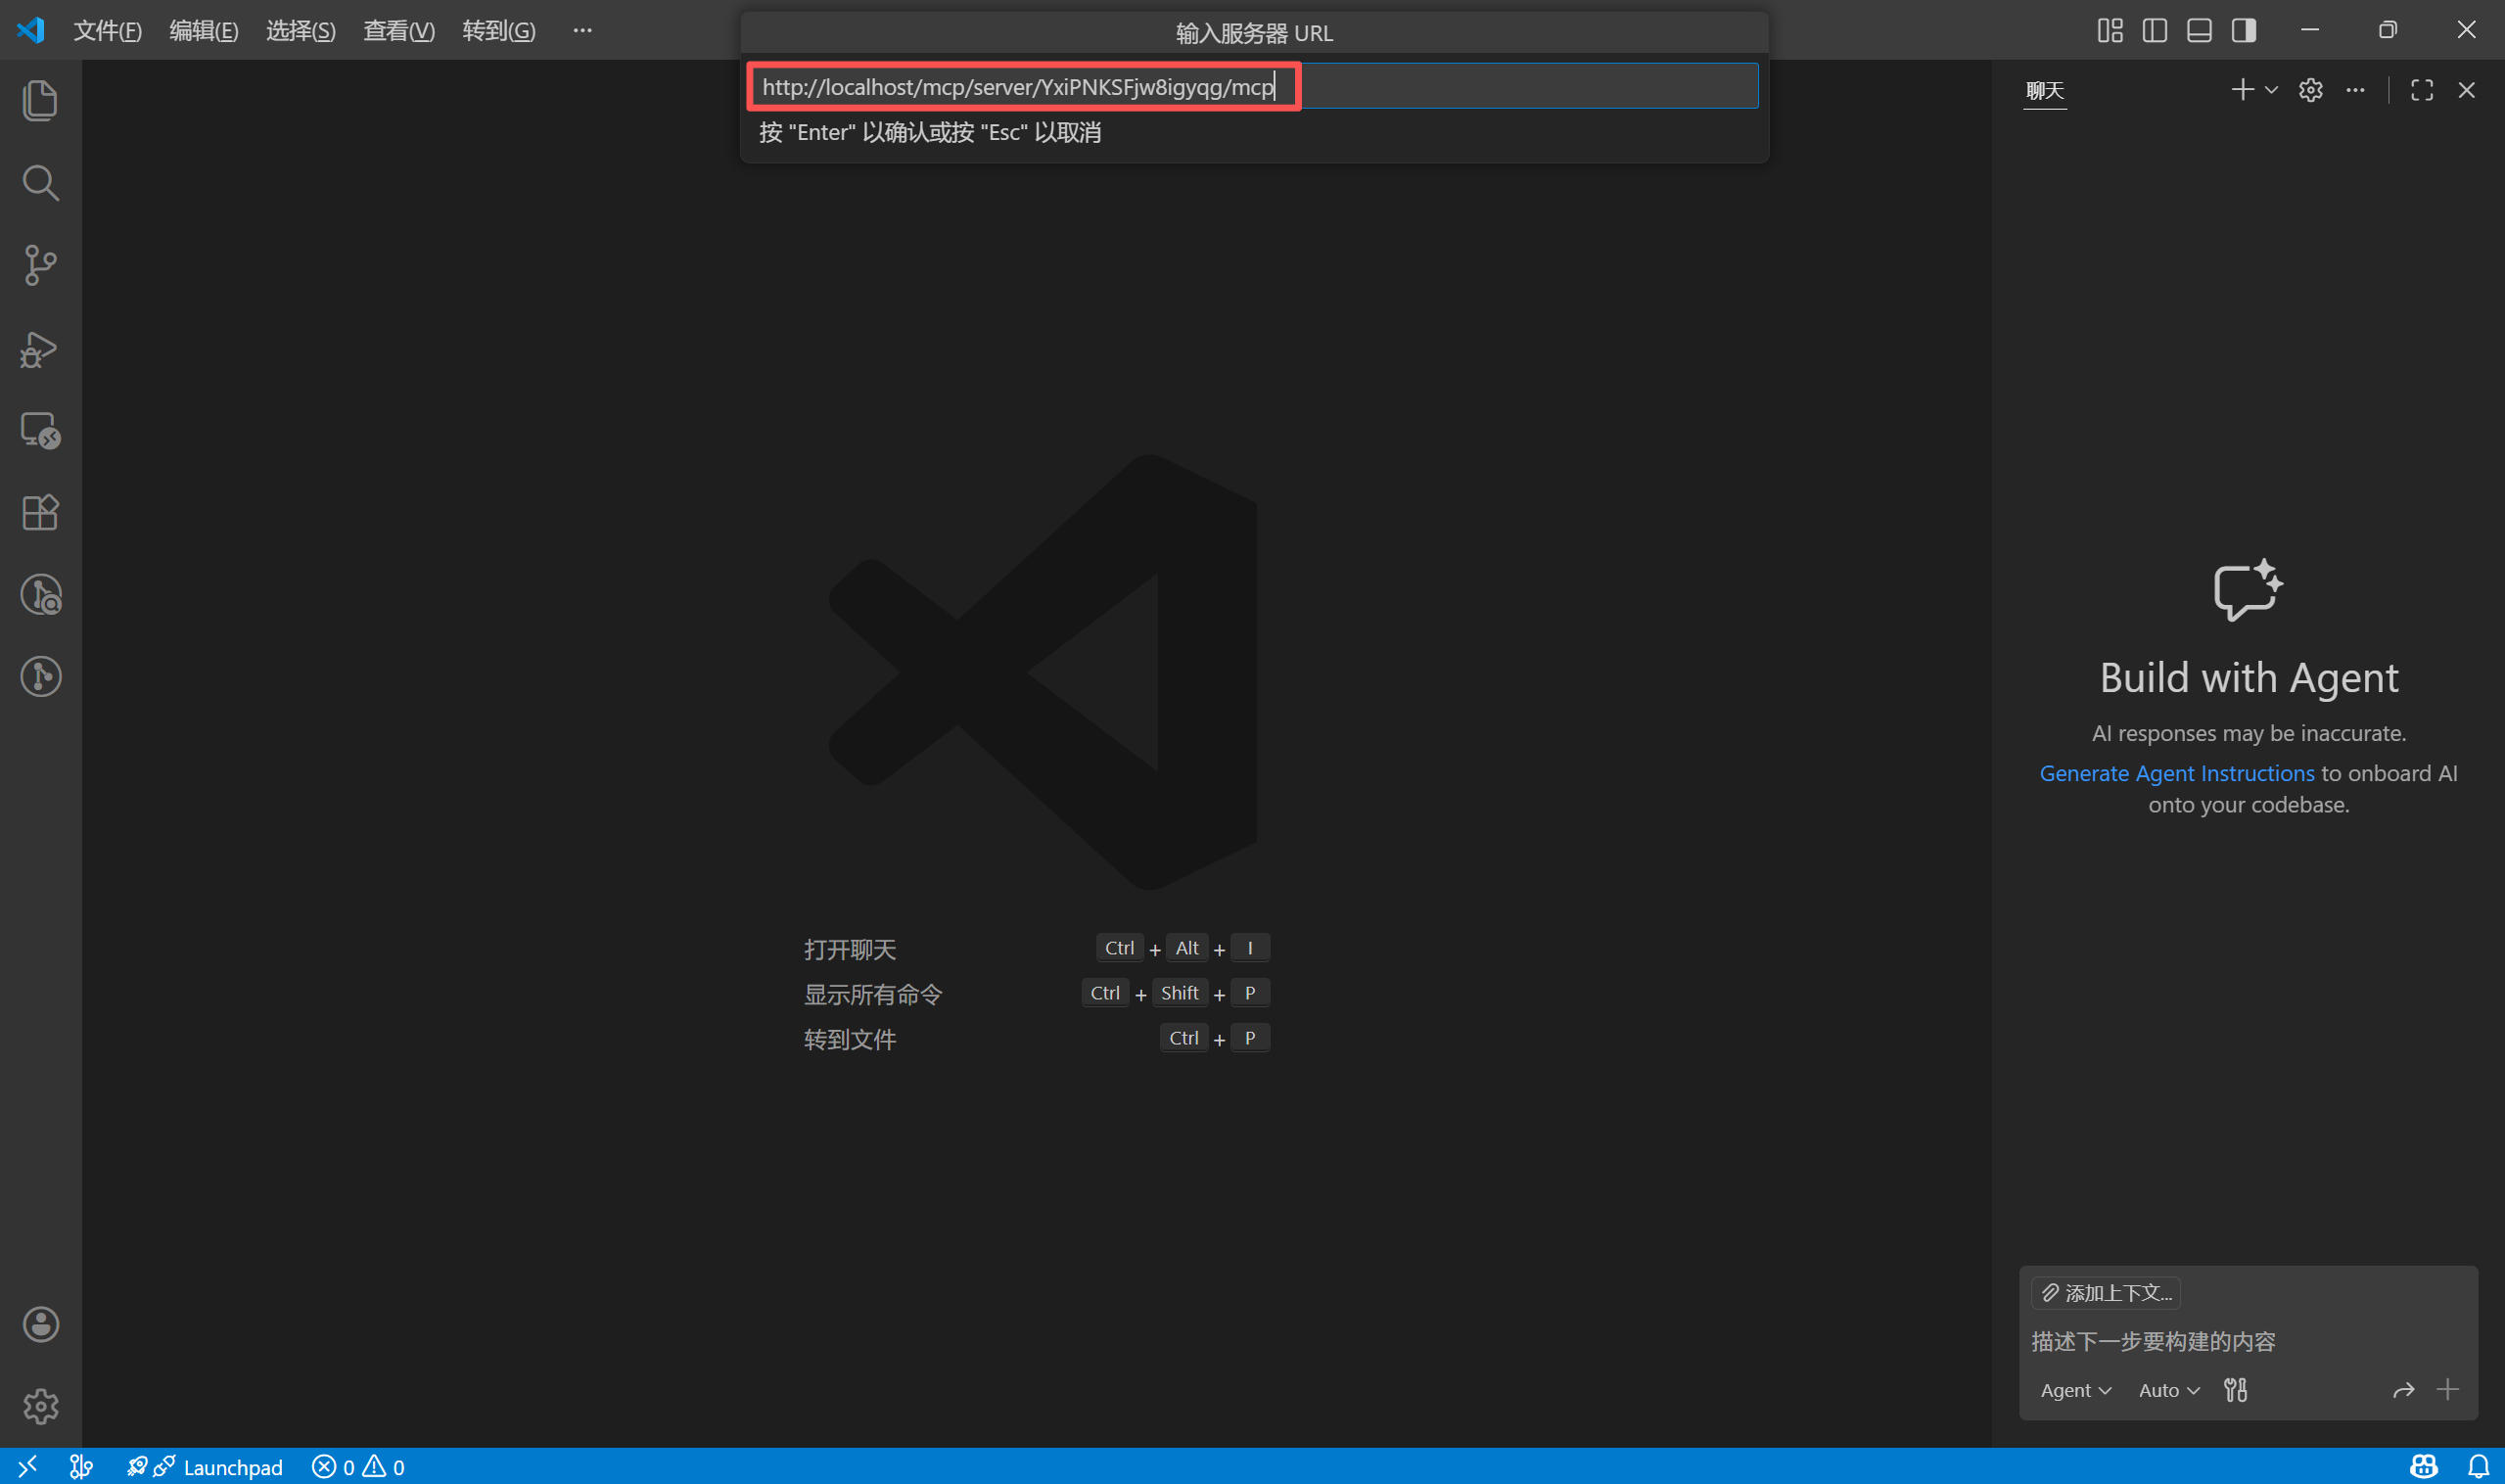The height and width of the screenshot is (1484, 2505).
Task: Open the 查看(V) menu
Action: (x=398, y=31)
